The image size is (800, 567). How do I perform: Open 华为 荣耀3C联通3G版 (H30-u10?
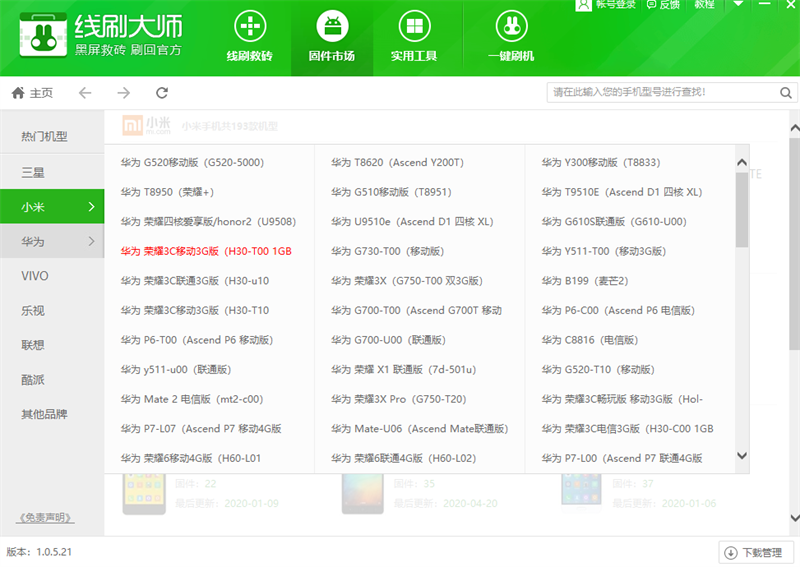(x=195, y=281)
